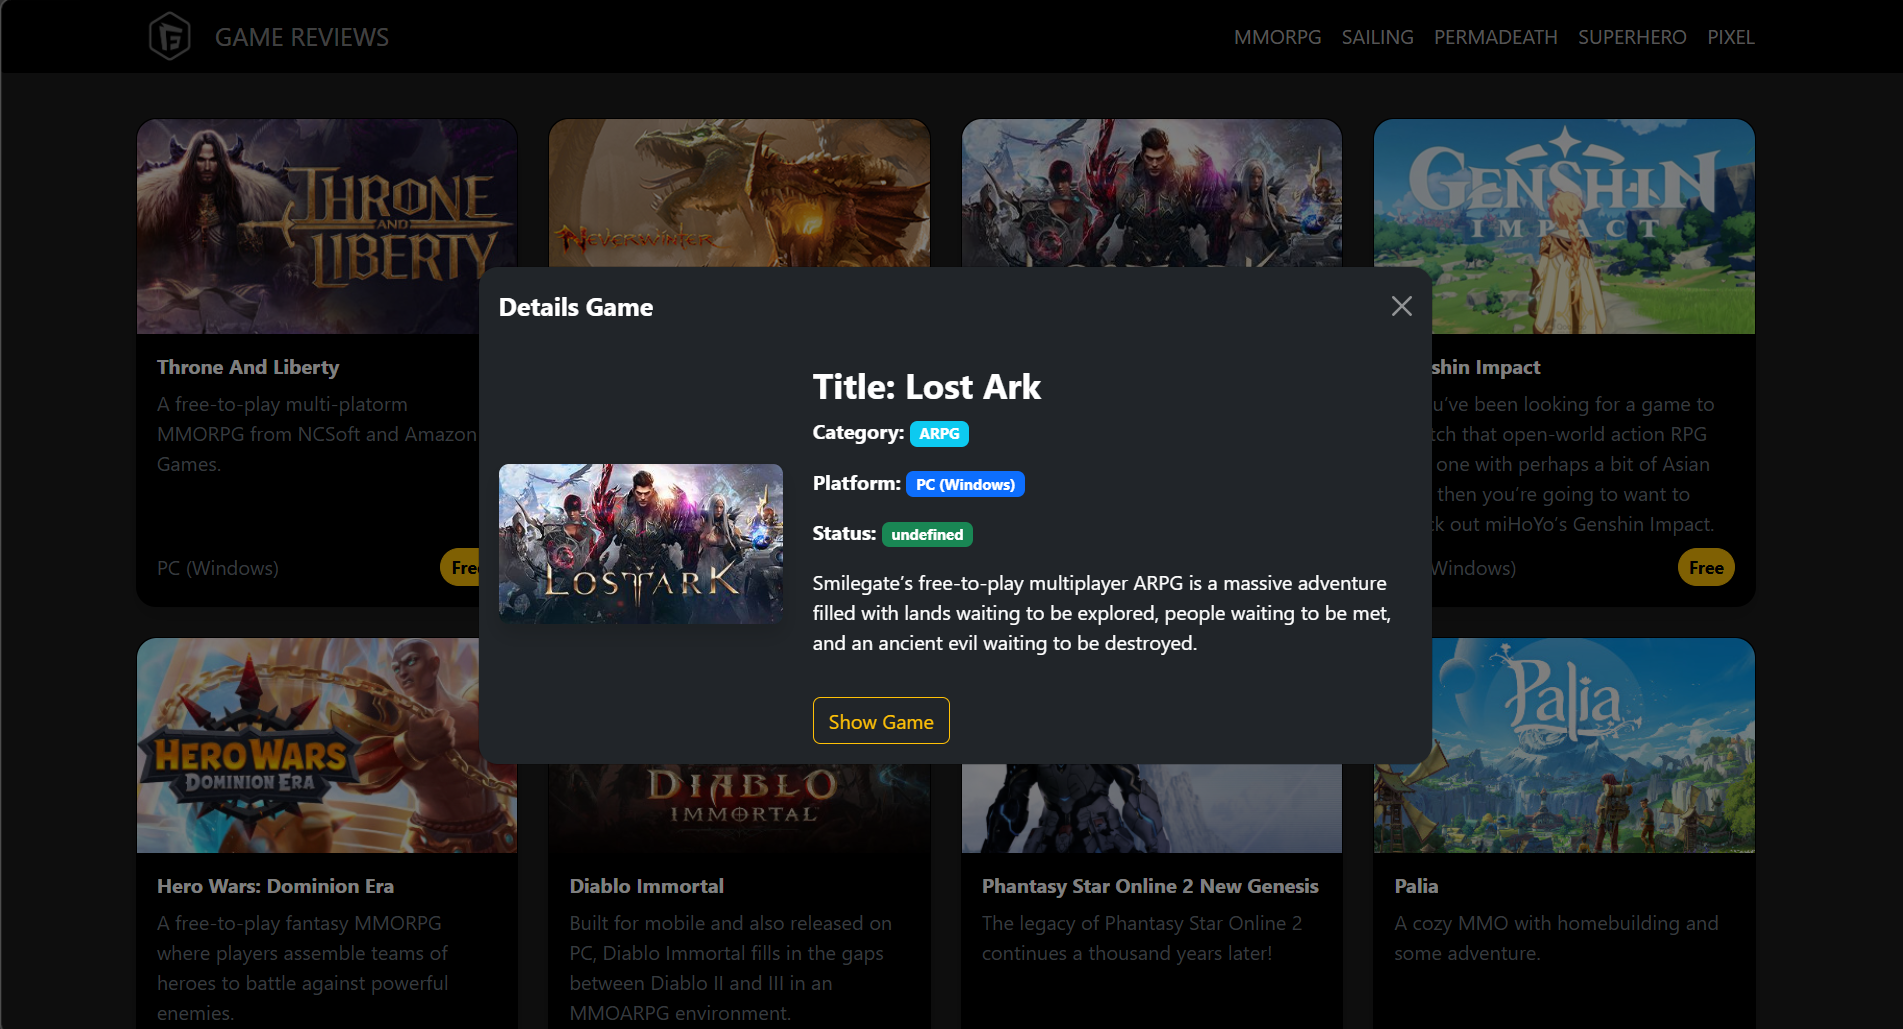This screenshot has height=1029, width=1903.
Task: Click the Game Reviews shield logo icon
Action: 169,37
